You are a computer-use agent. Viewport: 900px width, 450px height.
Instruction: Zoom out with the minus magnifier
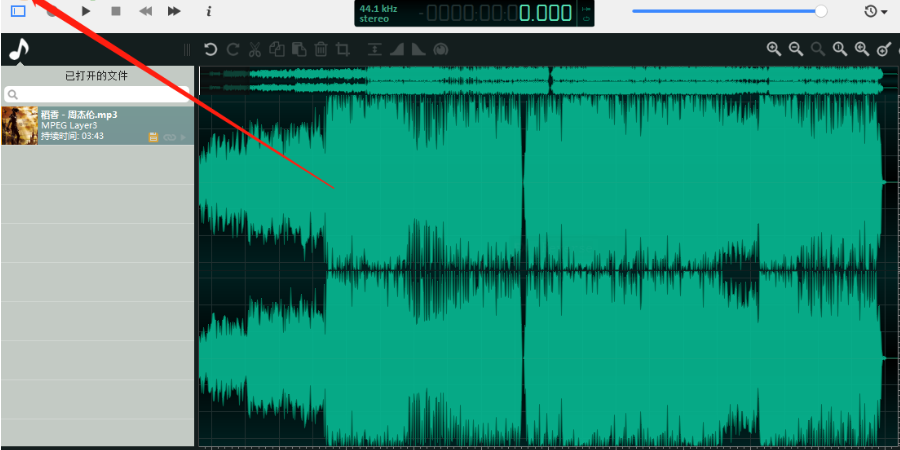(x=796, y=49)
